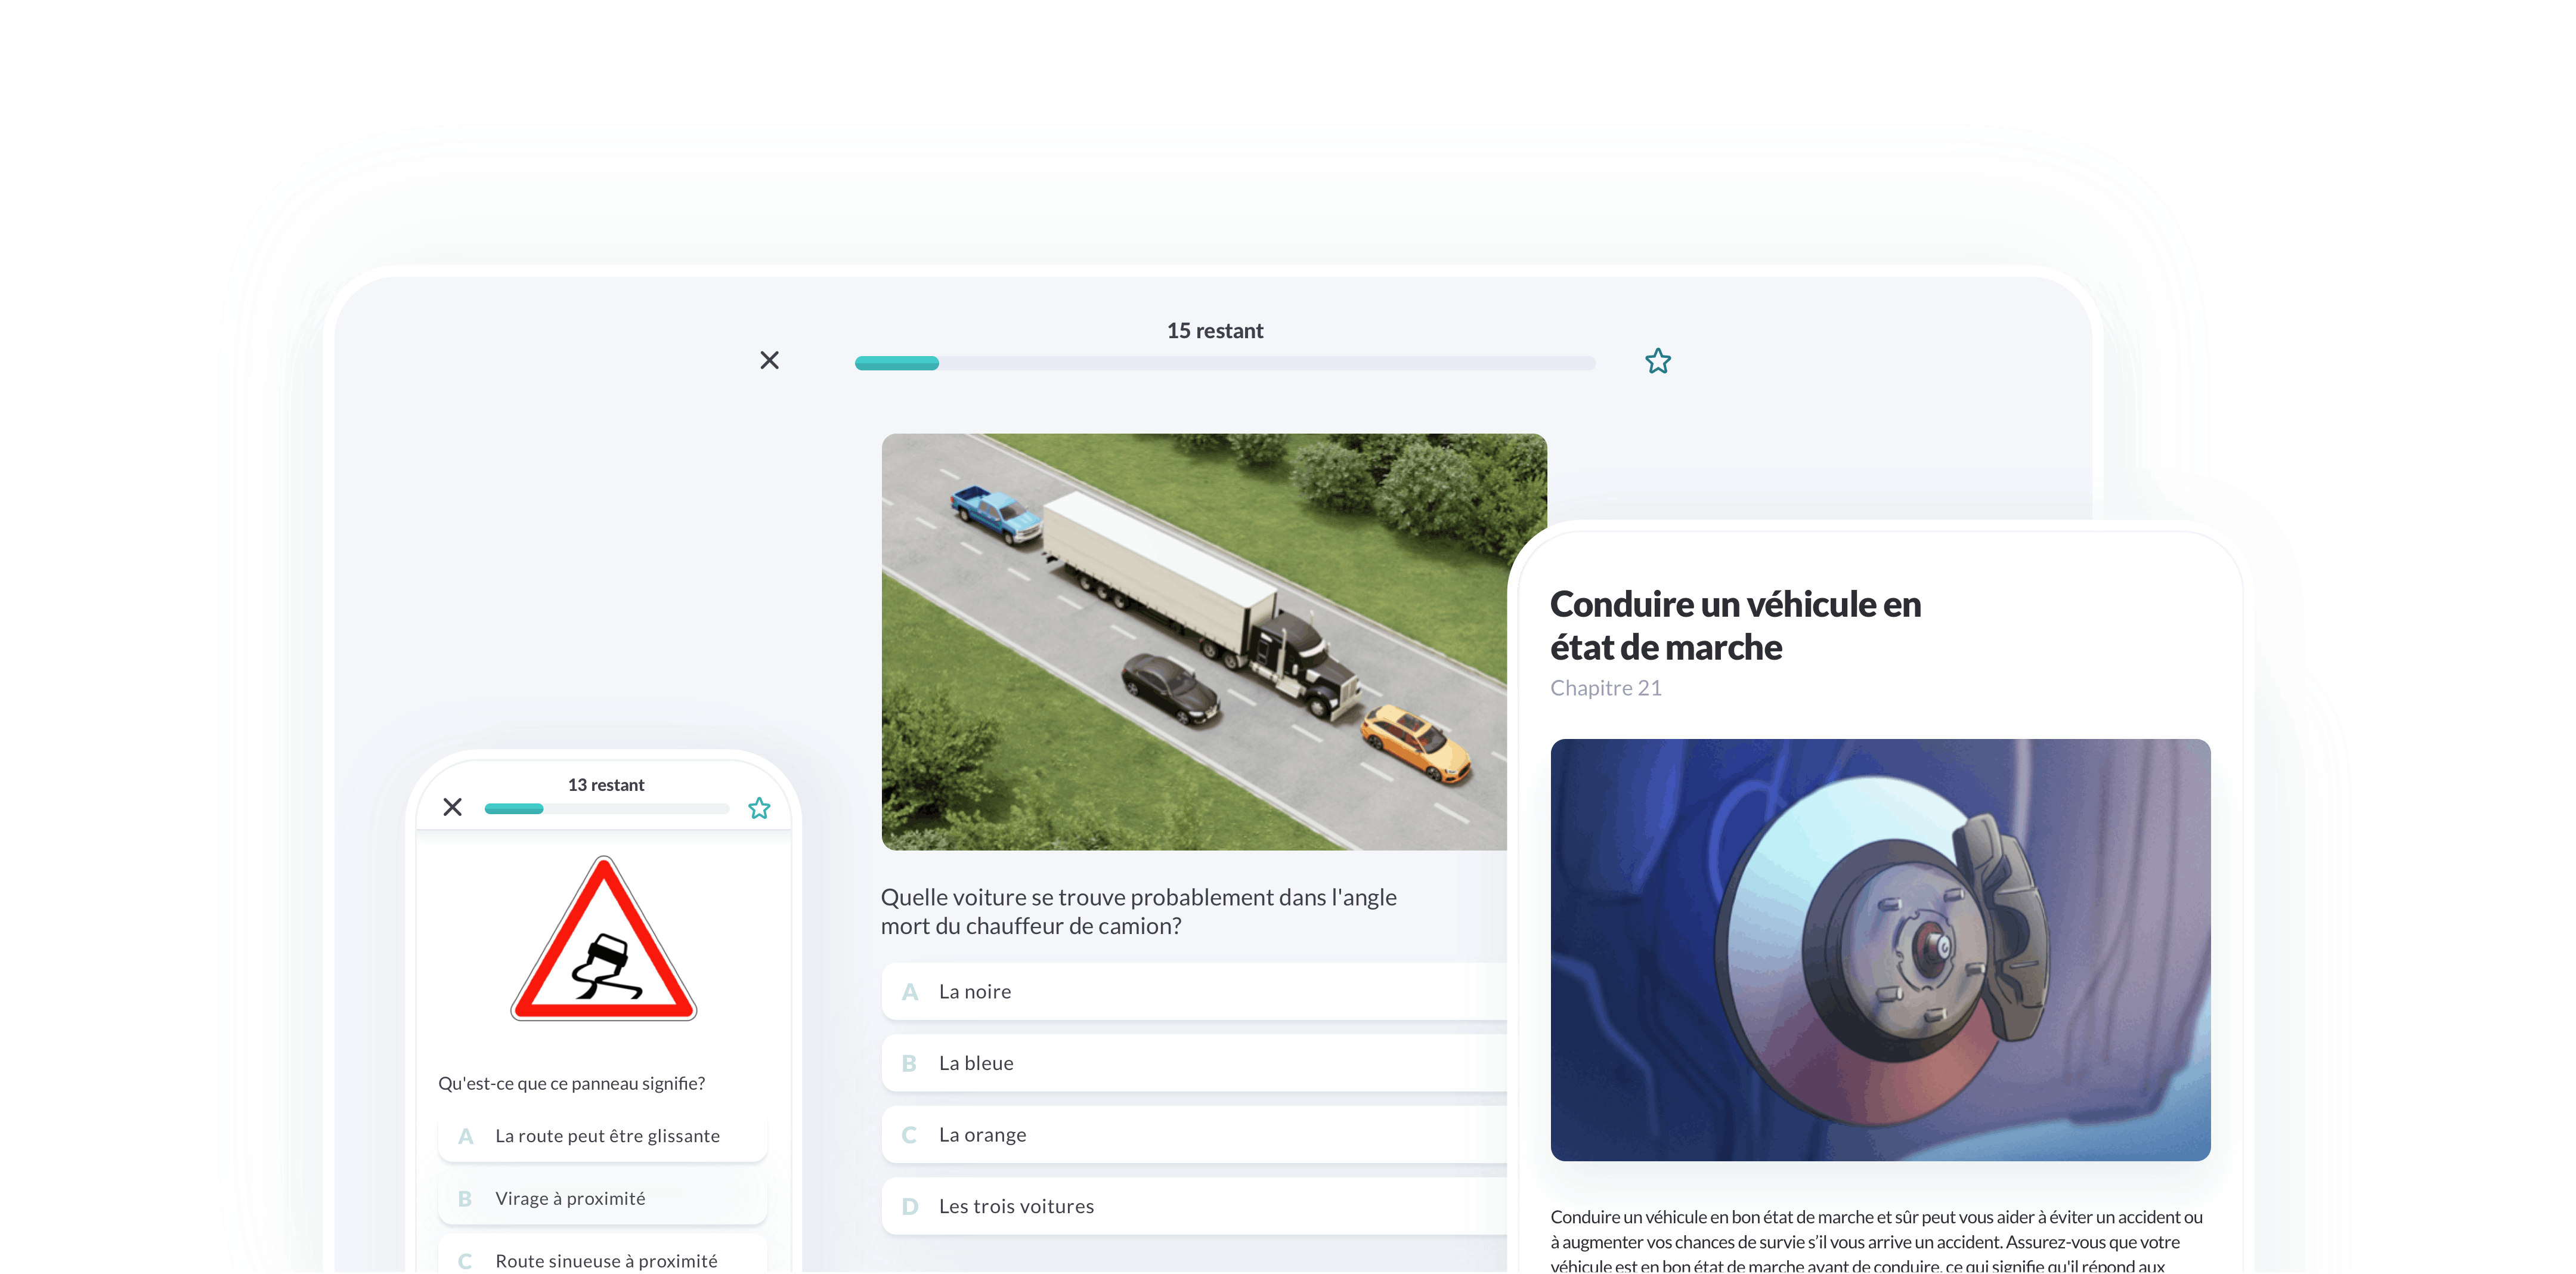This screenshot has width=2576, height=1274.
Task: Open the truck and cars road image
Action: 1194,641
